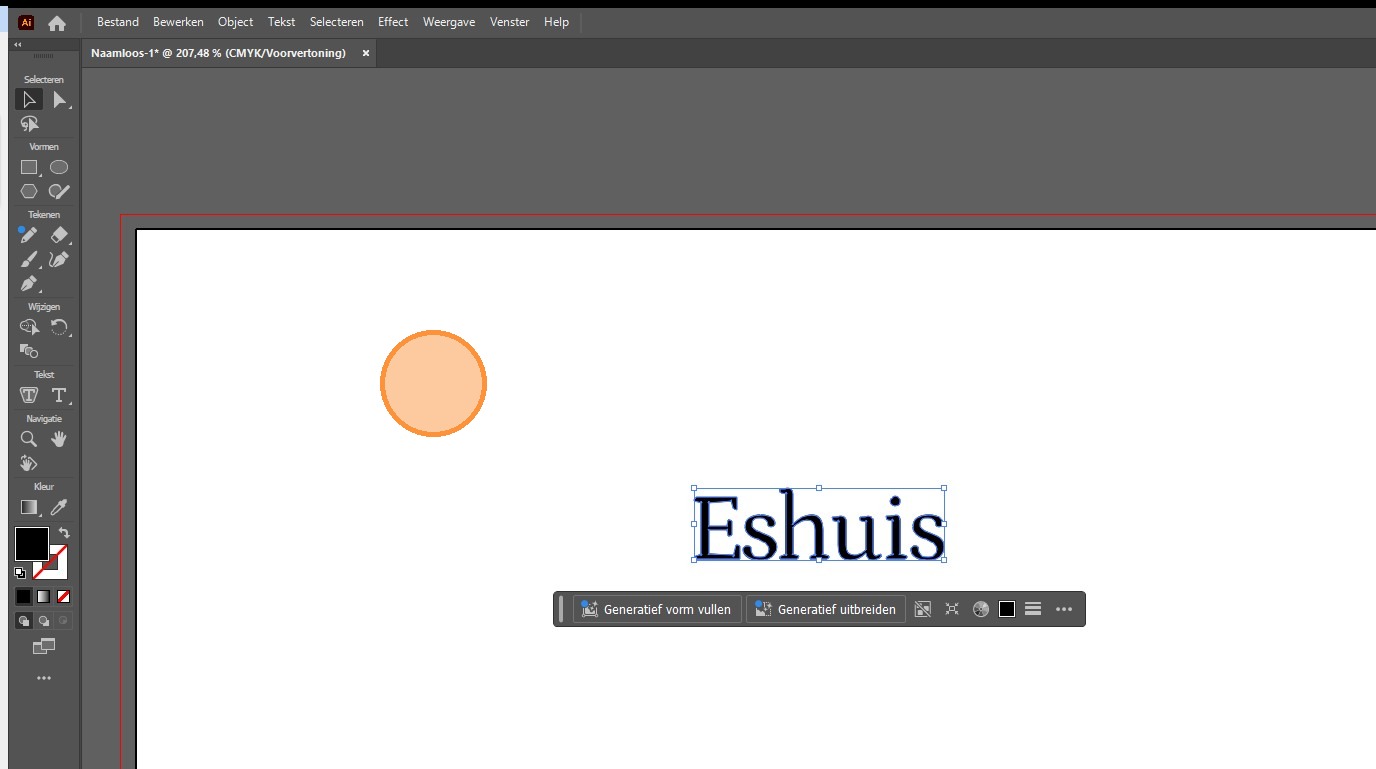Viewport: 1376px width, 769px height.
Task: Click the black Fill color box
Action: 31,544
